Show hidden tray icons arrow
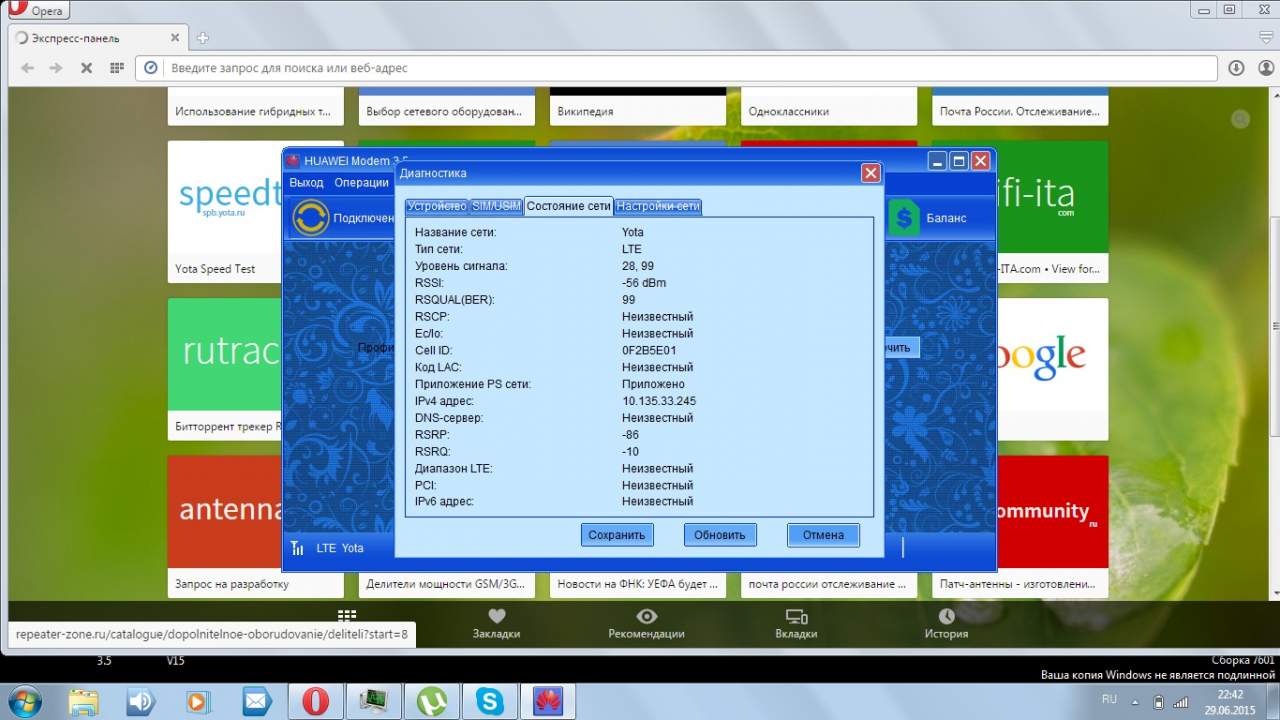 click(1135, 700)
